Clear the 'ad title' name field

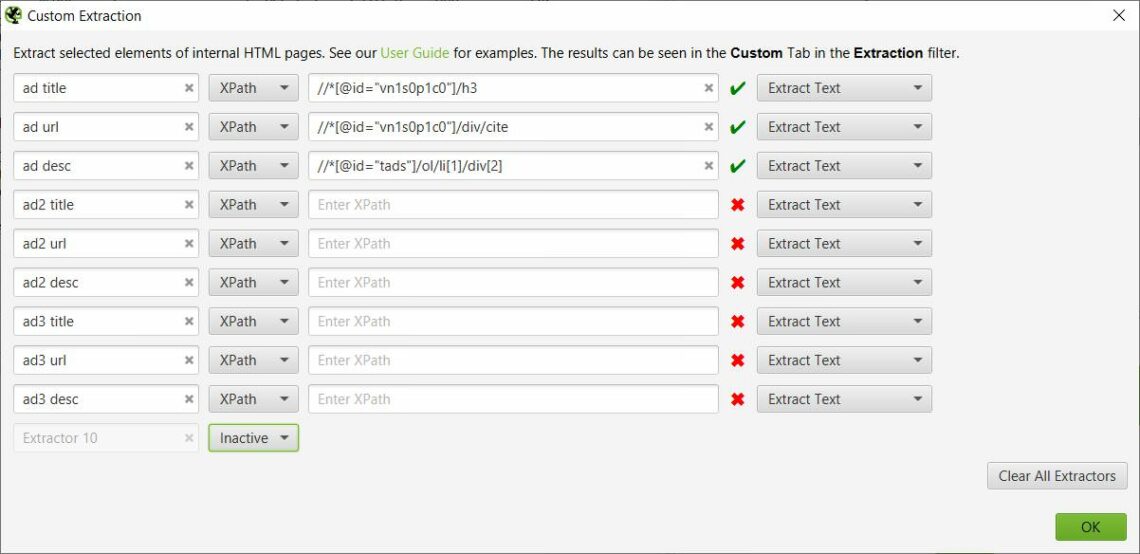tap(189, 88)
